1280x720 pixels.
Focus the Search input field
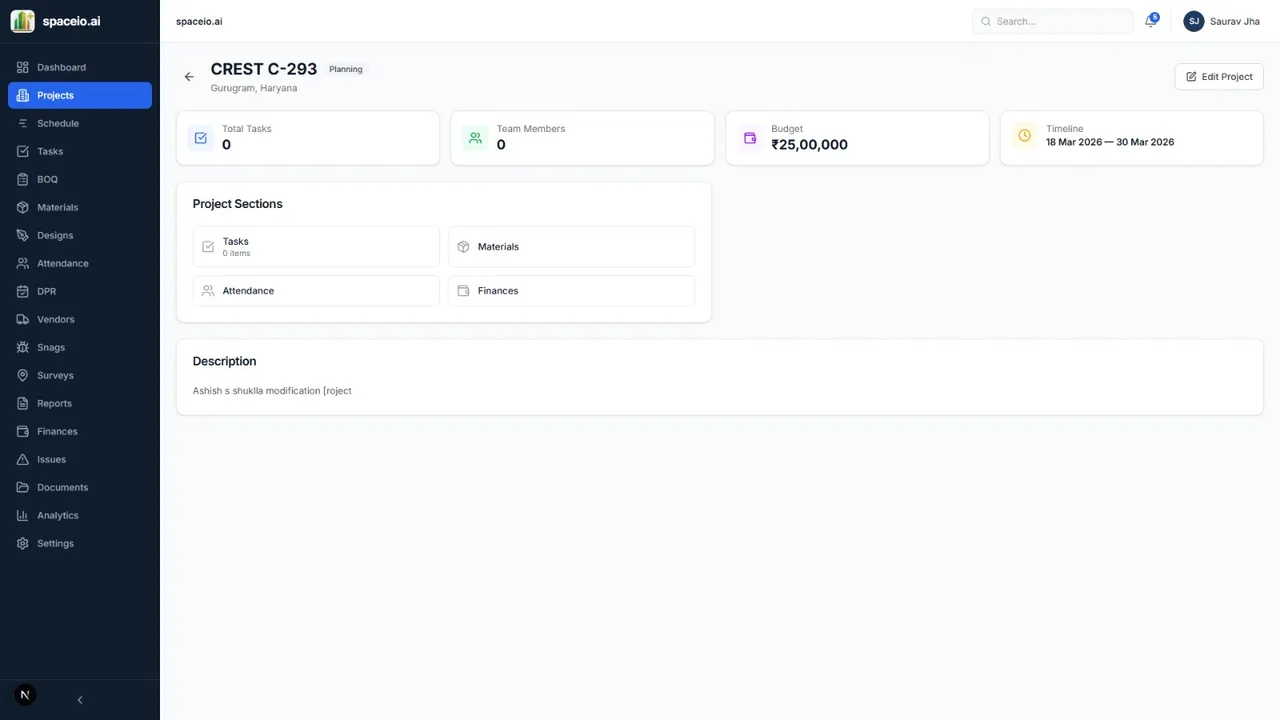[1052, 21]
